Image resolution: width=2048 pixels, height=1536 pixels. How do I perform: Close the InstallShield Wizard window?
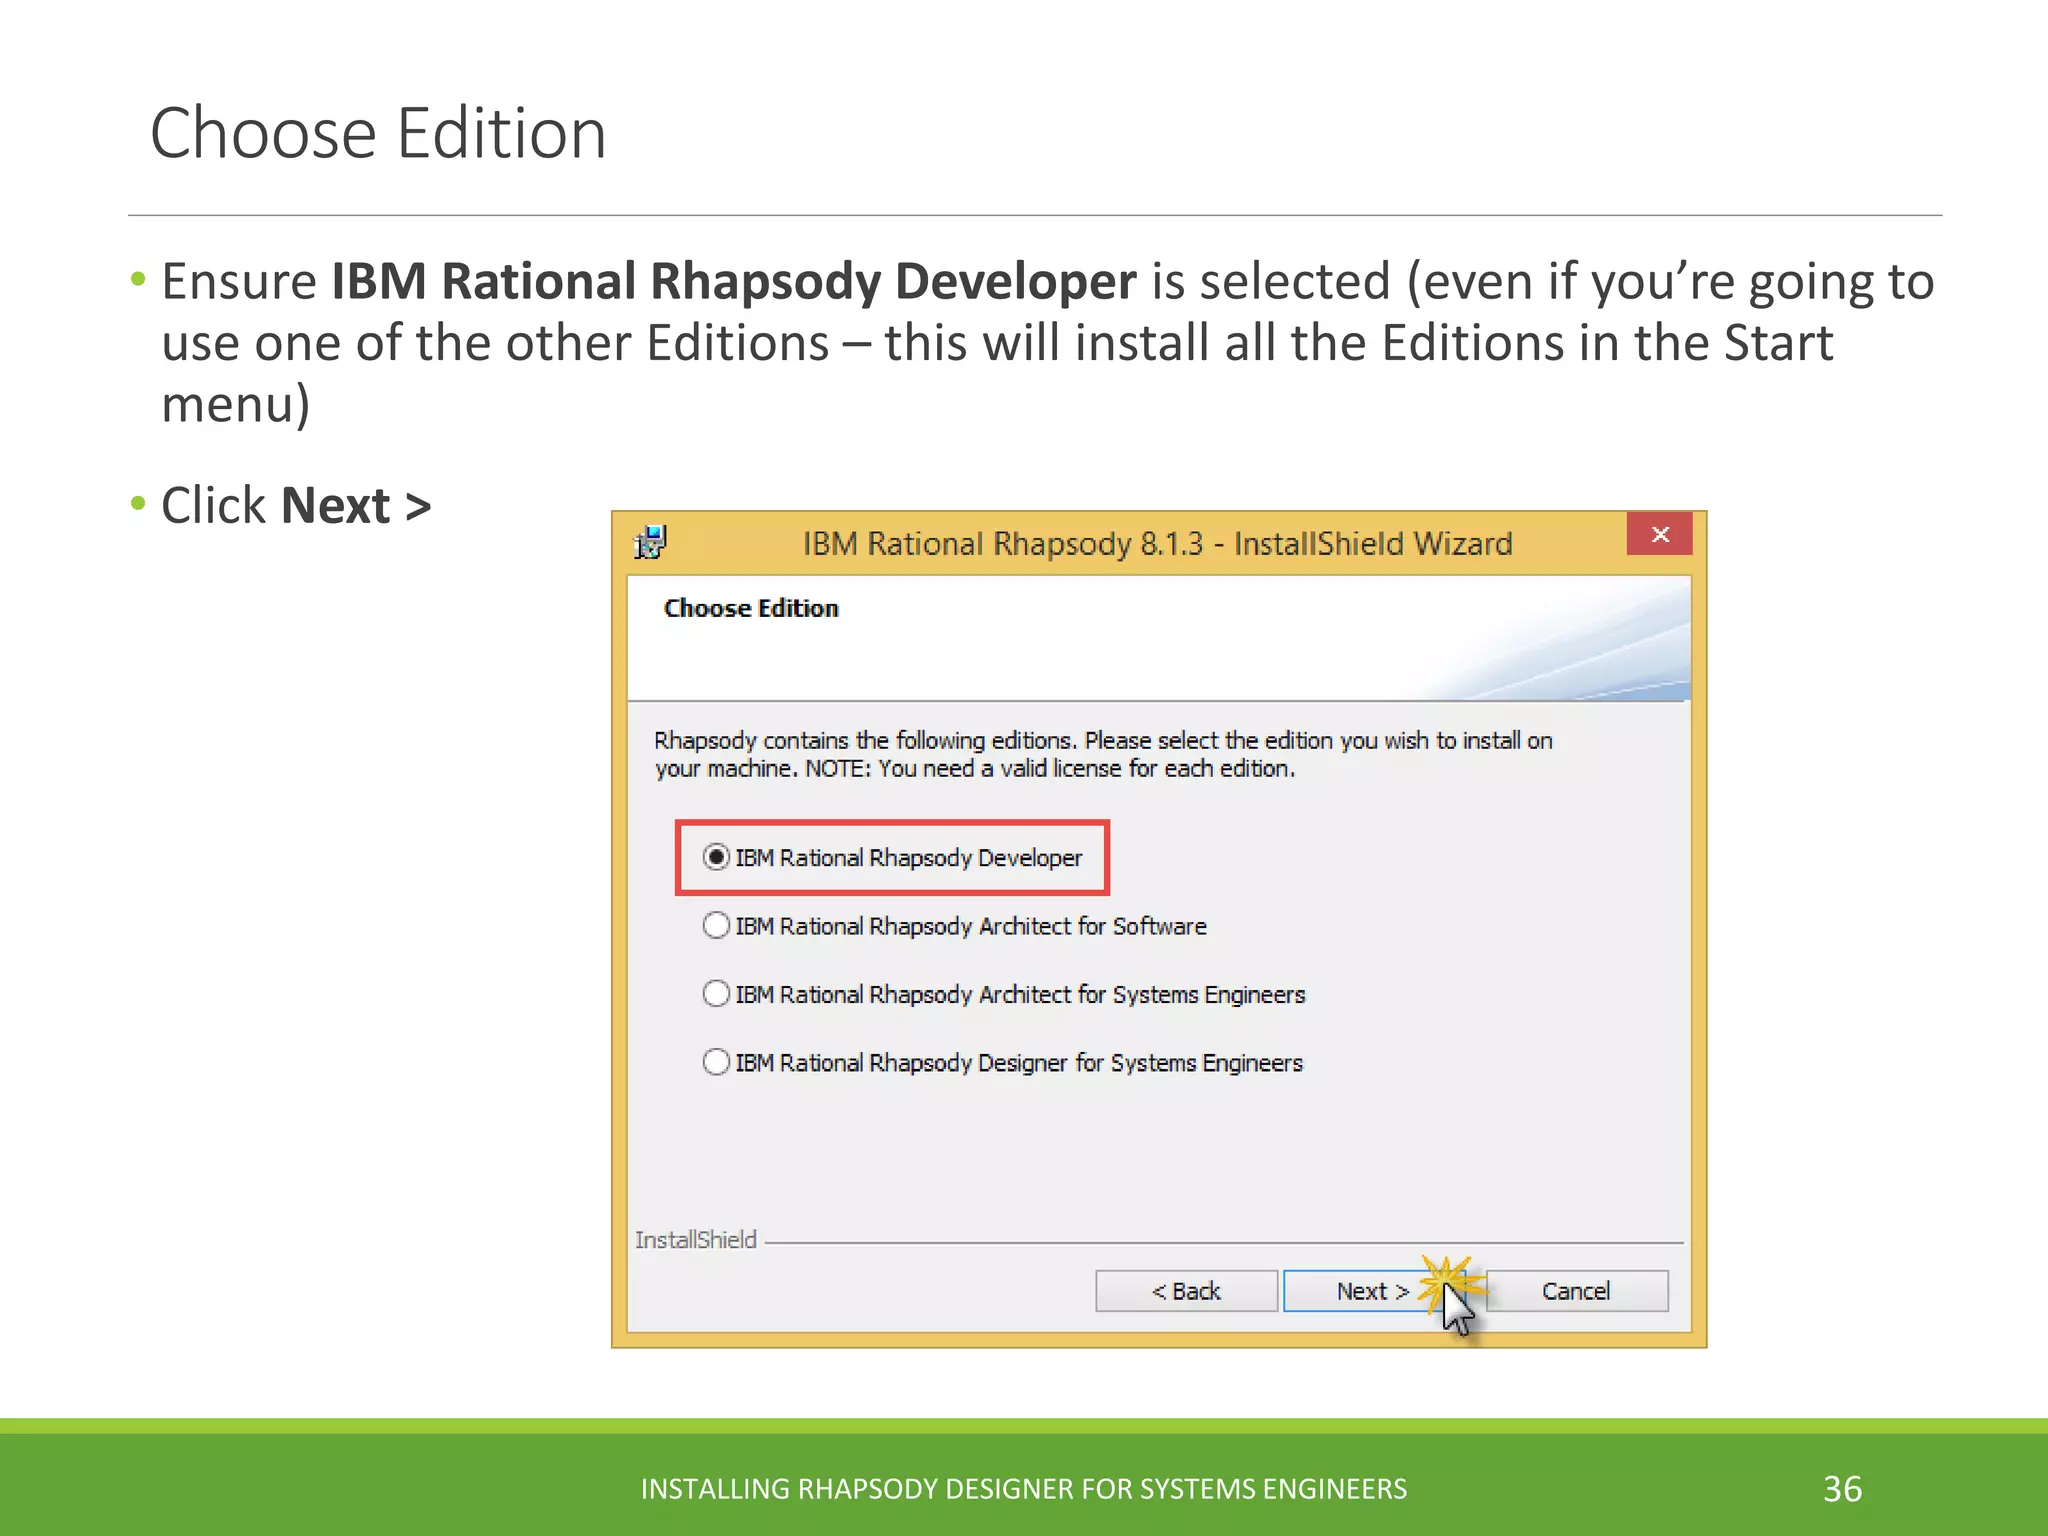[1660, 534]
